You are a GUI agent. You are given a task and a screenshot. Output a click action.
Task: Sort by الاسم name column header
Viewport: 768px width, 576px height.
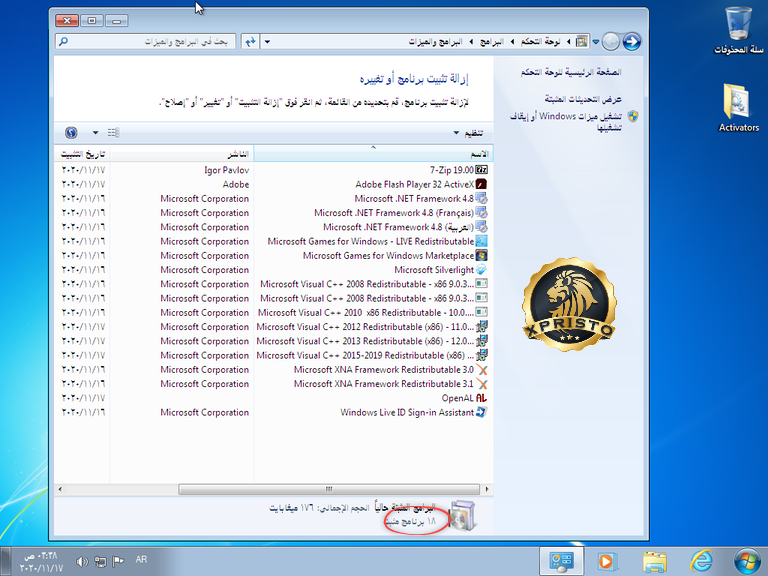[x=373, y=154]
